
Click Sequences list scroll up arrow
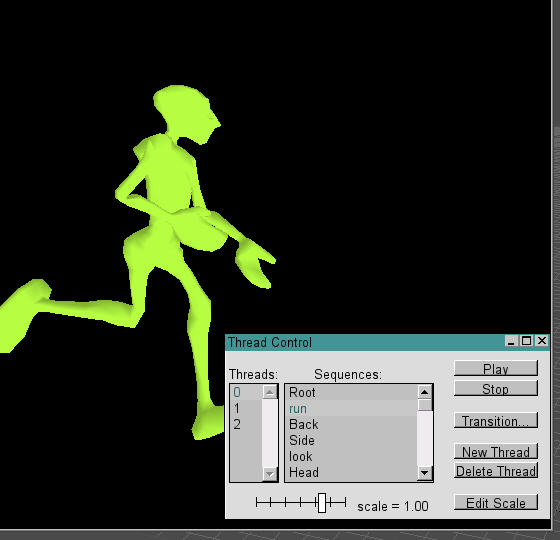click(425, 392)
